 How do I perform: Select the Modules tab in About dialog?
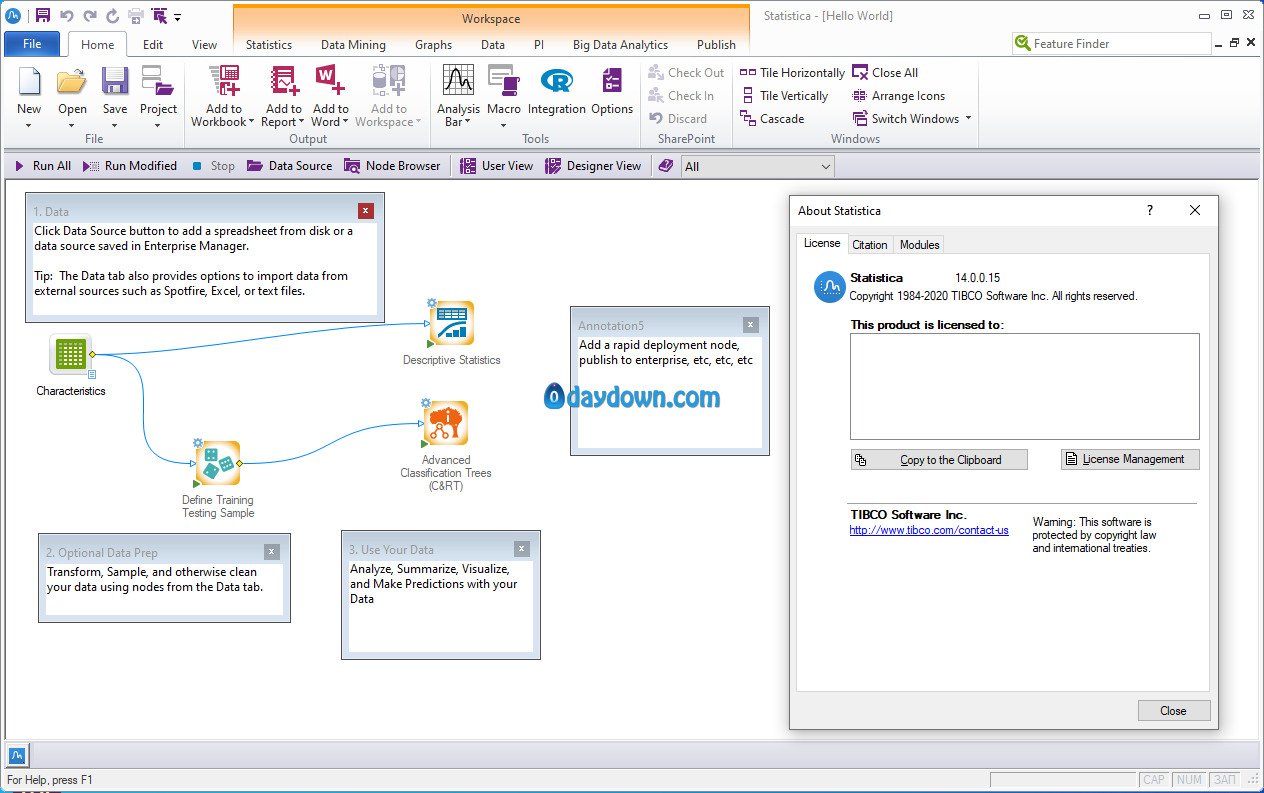point(919,245)
